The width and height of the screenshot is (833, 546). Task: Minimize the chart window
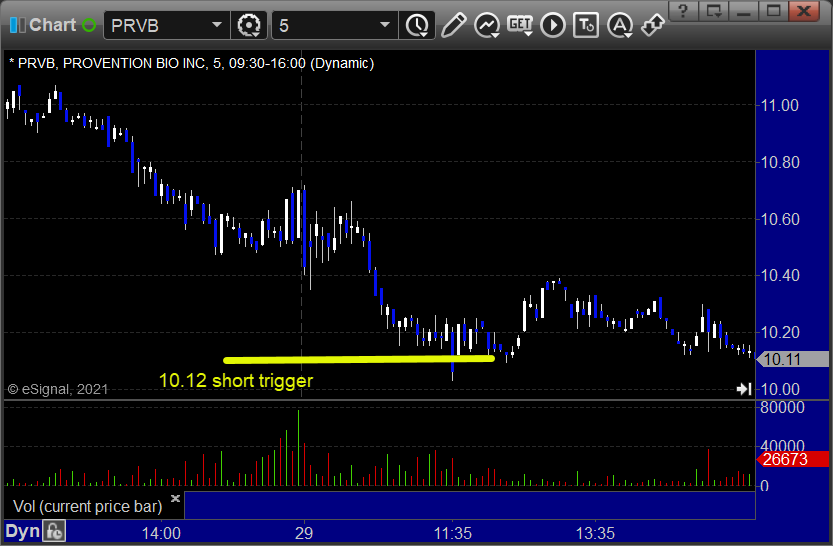tap(743, 10)
